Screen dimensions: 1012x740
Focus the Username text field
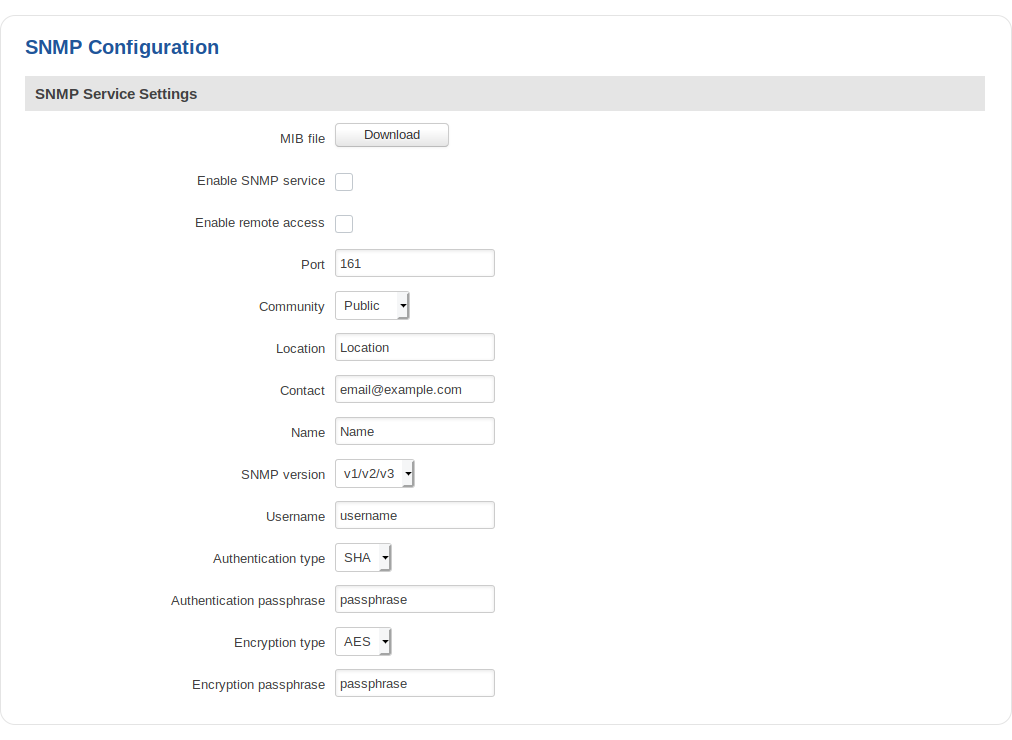[414, 516]
